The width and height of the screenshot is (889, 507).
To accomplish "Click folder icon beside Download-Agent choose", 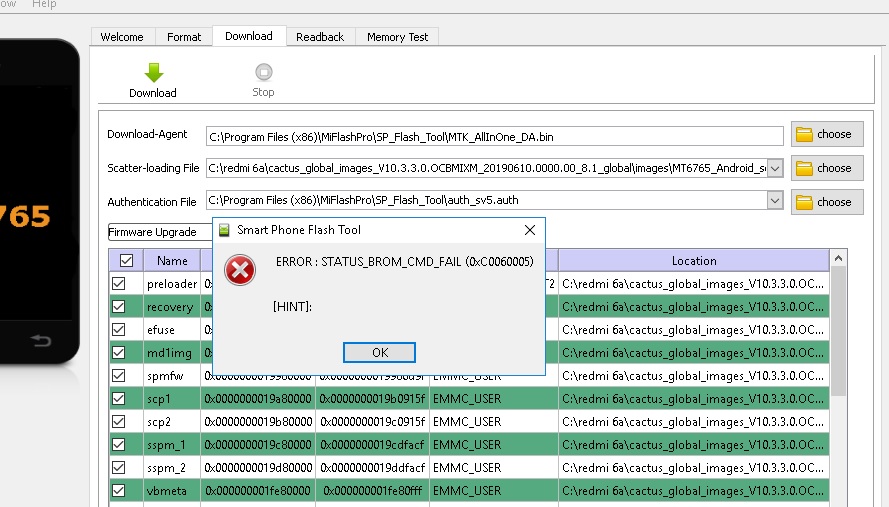I will 804,134.
